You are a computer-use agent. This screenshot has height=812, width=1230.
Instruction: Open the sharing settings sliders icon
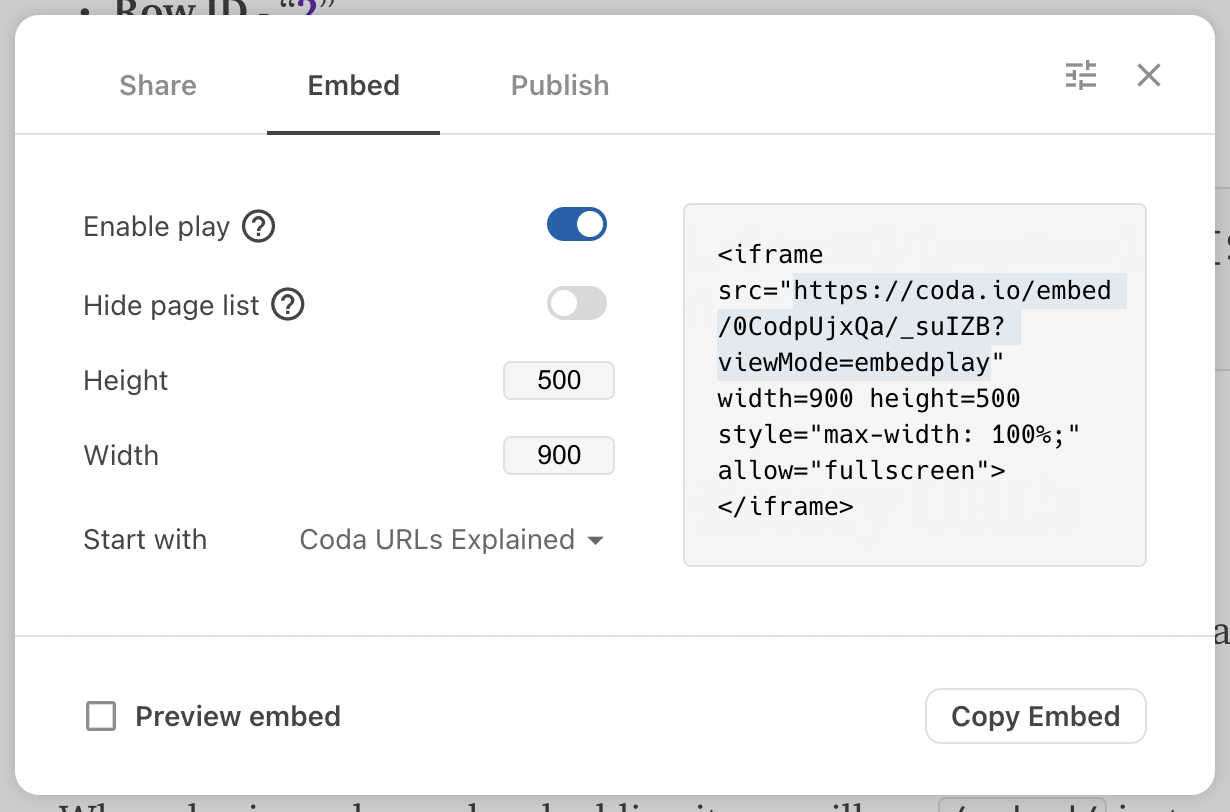pyautogui.click(x=1081, y=76)
